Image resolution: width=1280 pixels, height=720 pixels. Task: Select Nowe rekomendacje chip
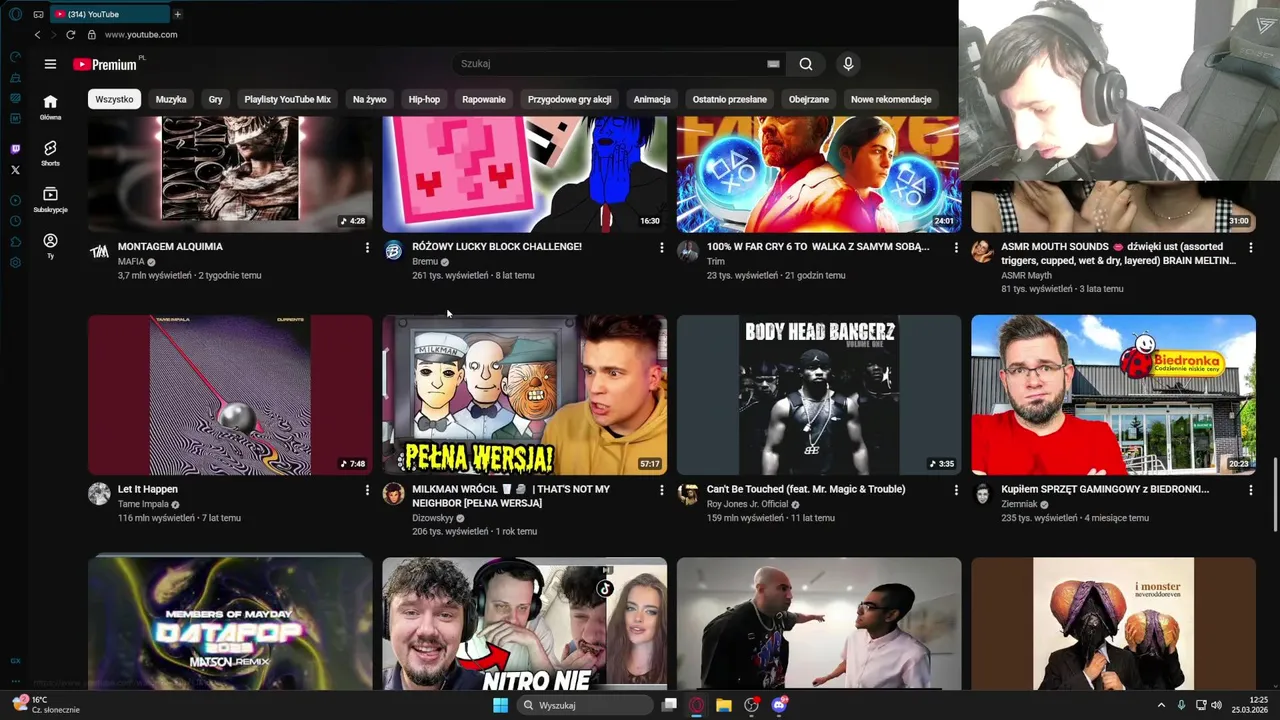tap(891, 99)
